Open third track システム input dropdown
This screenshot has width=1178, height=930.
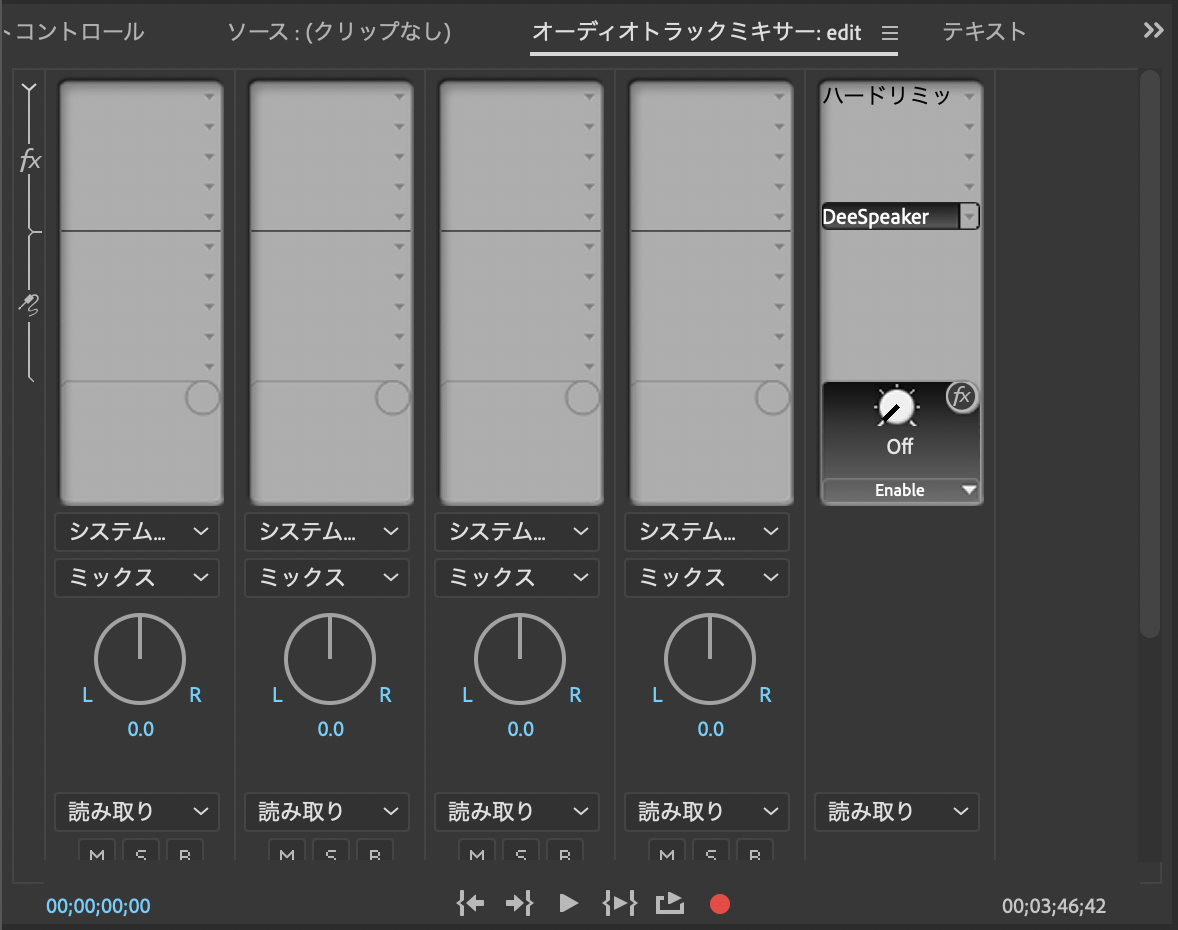[517, 532]
